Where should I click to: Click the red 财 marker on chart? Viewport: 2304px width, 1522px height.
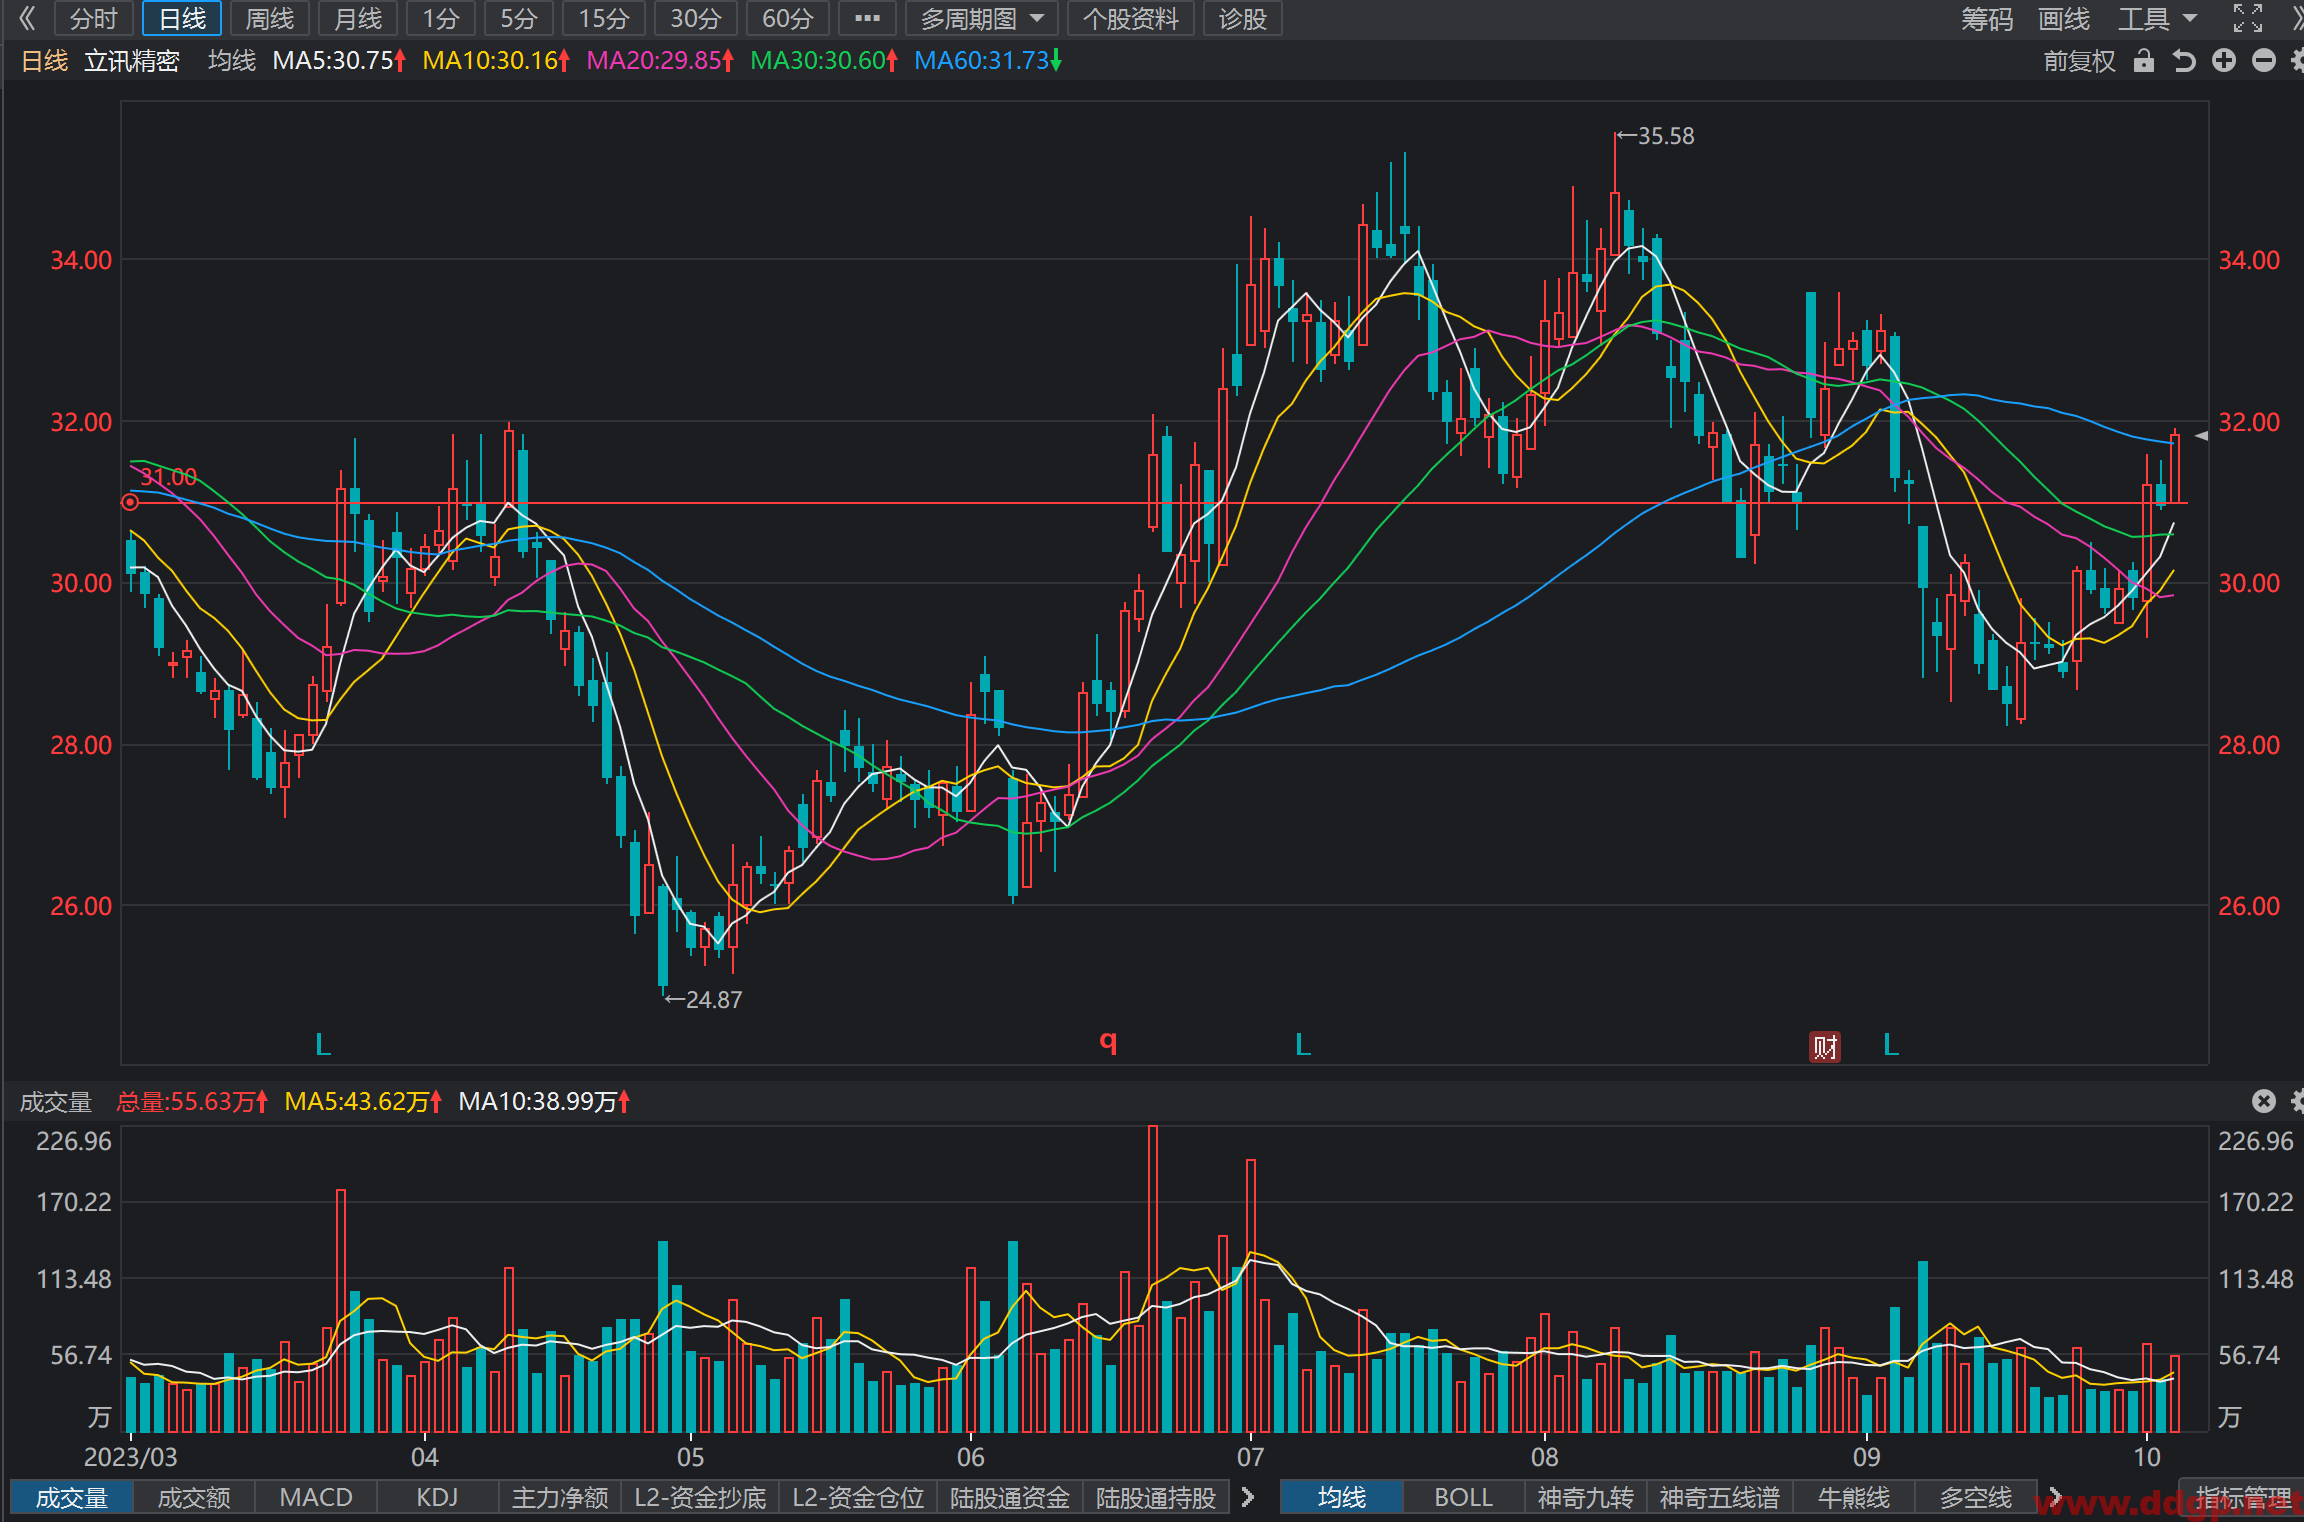click(x=1825, y=1047)
